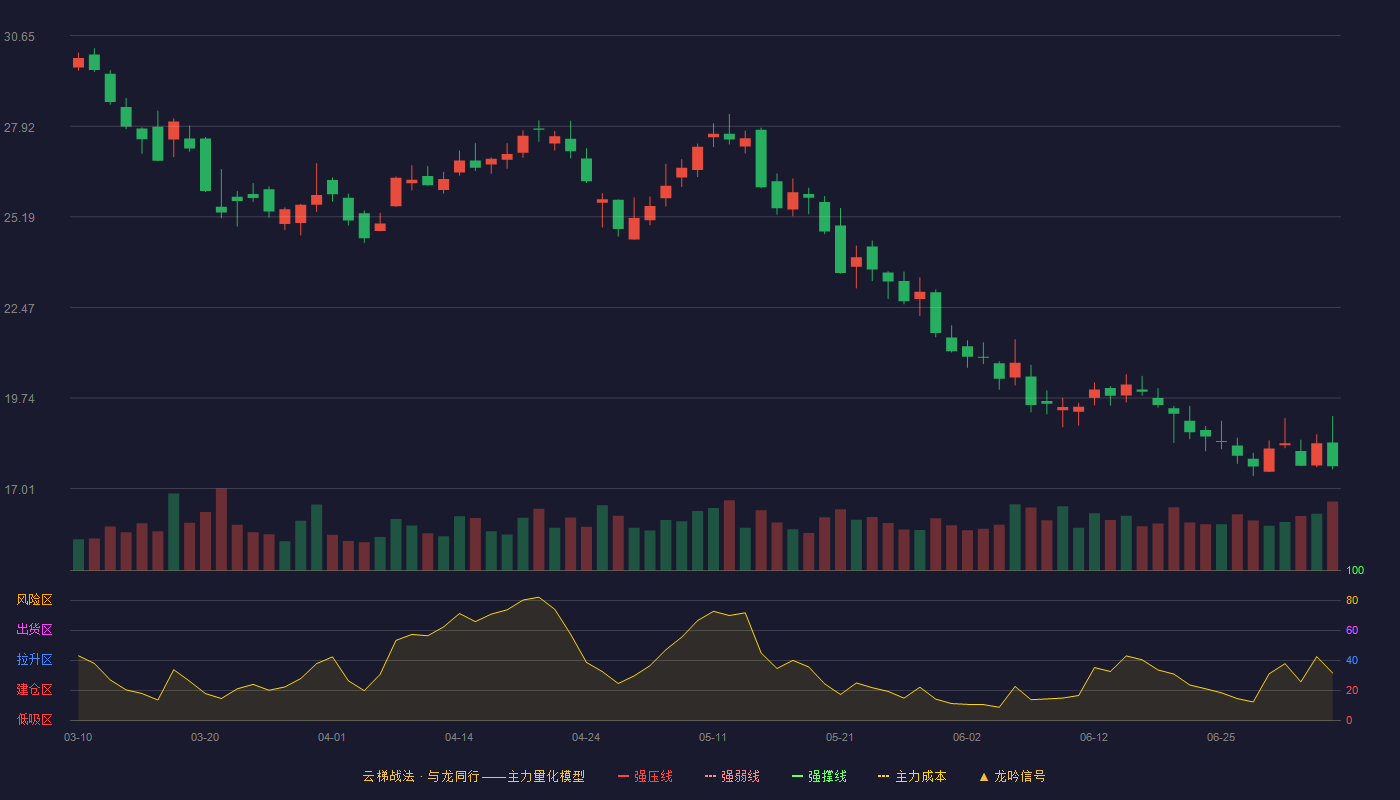Click the 17.01 price axis label
Screen dimensions: 1400x800
(x=19, y=490)
